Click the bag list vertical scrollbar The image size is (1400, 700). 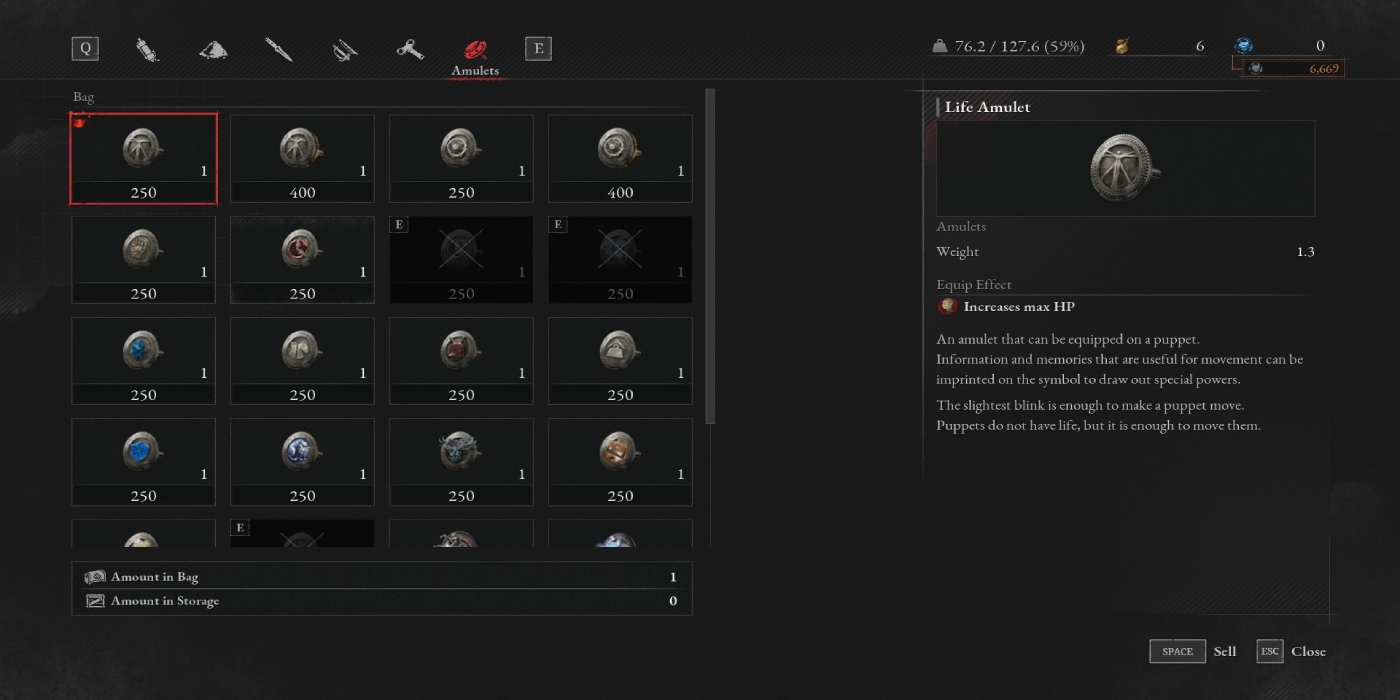710,255
